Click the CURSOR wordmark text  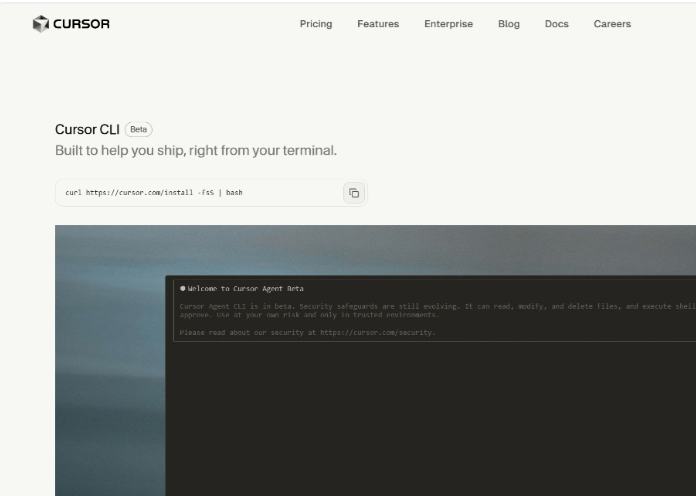coord(81,24)
